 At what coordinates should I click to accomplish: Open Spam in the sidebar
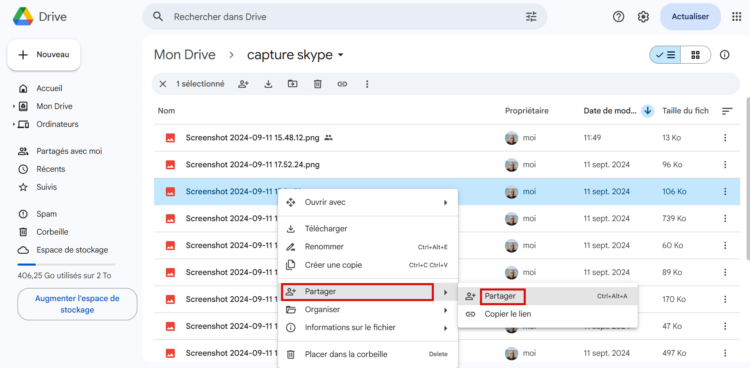[x=46, y=214]
